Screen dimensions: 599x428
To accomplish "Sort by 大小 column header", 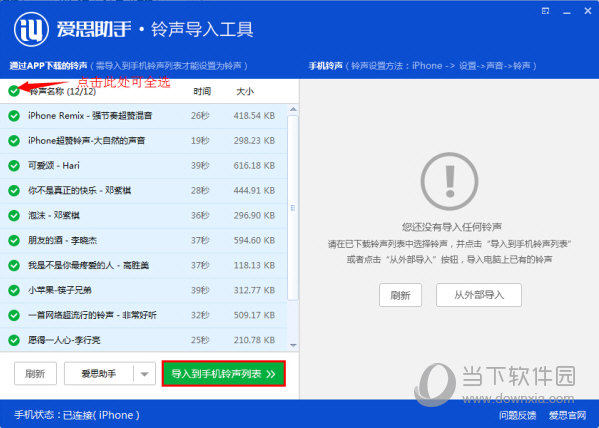I will click(245, 91).
